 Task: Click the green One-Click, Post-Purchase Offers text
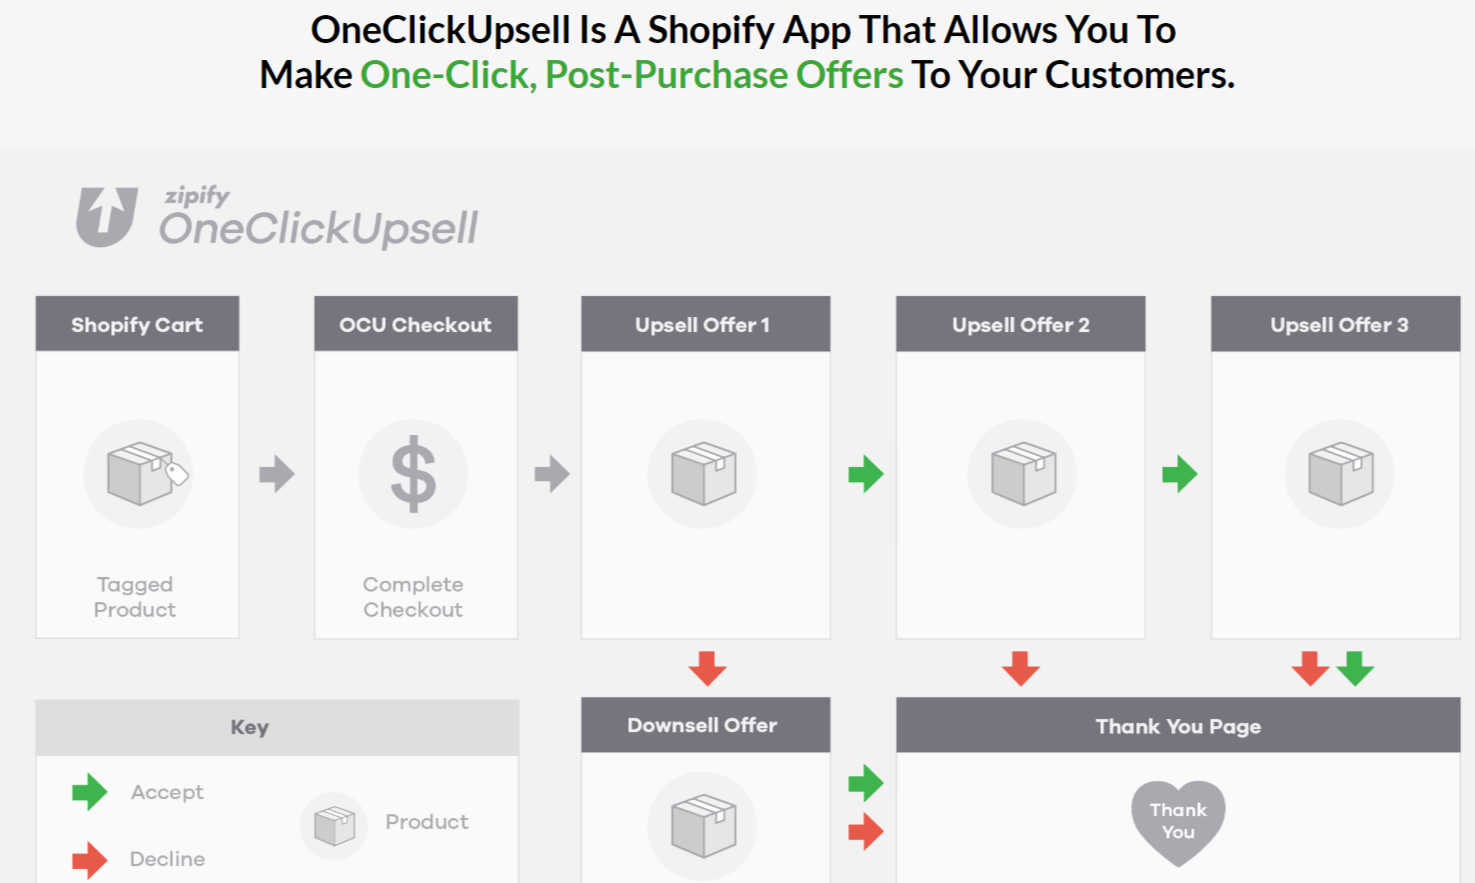point(631,75)
